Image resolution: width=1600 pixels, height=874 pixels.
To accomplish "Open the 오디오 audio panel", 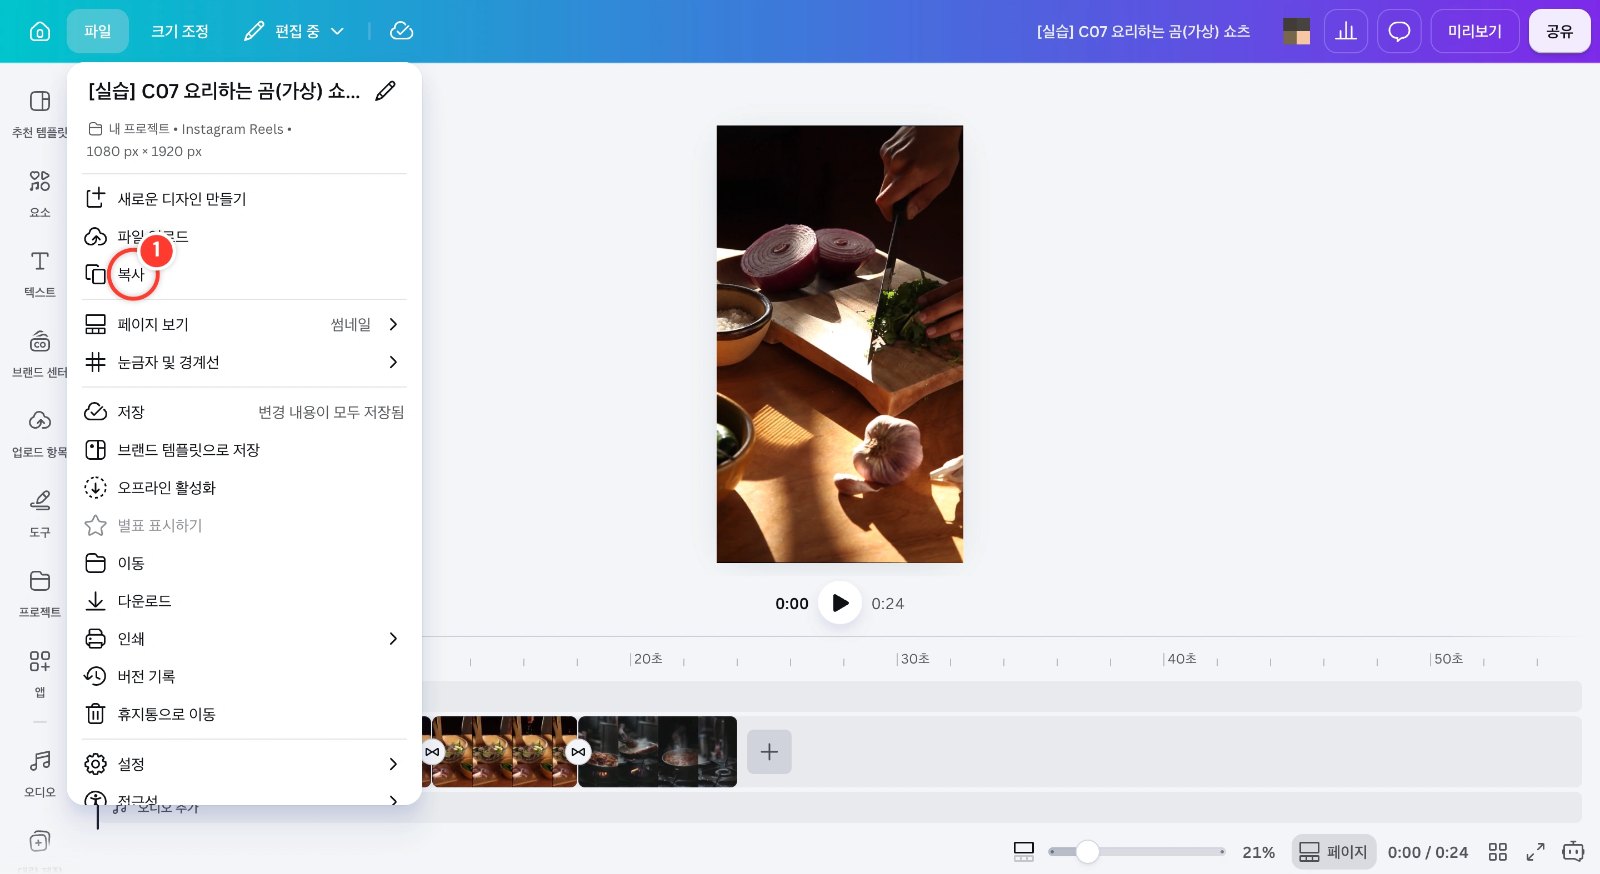I will pyautogui.click(x=40, y=774).
